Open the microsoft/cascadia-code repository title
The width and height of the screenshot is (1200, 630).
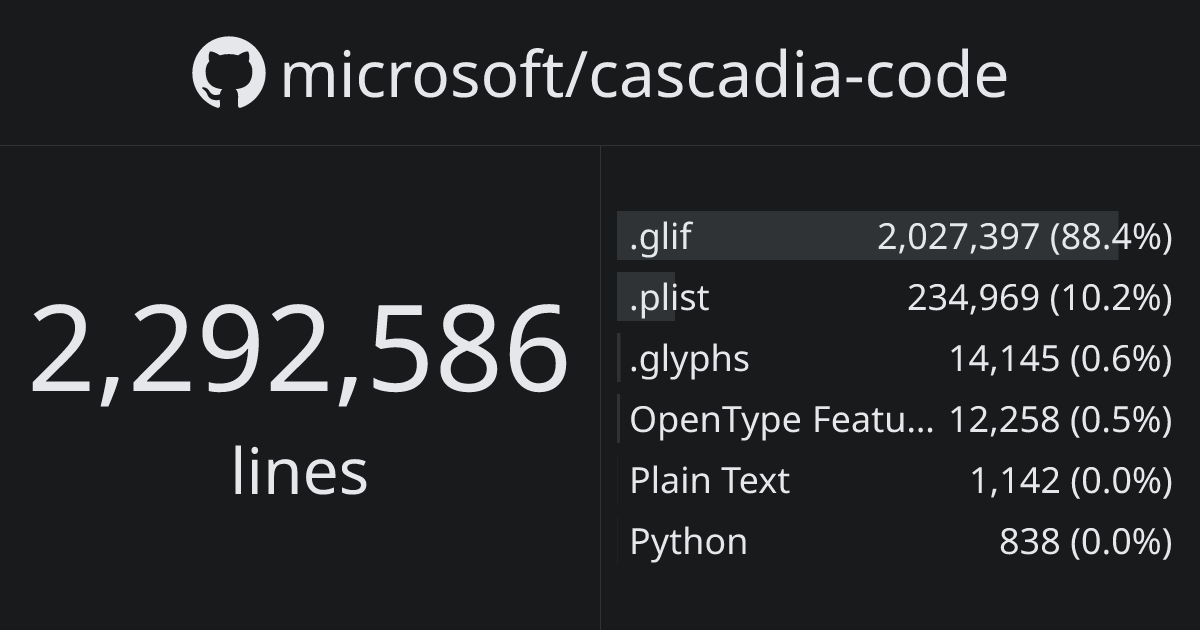[644, 74]
